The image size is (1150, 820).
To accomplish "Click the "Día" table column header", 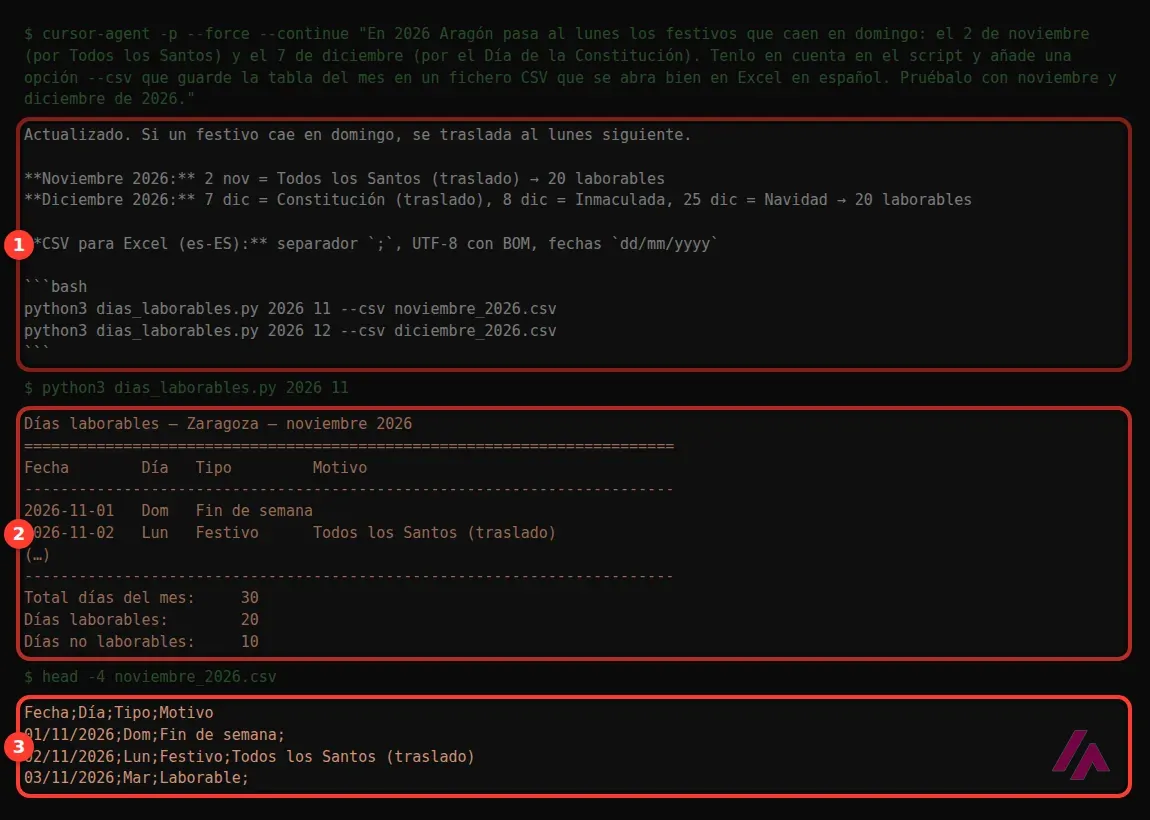I will [155, 468].
